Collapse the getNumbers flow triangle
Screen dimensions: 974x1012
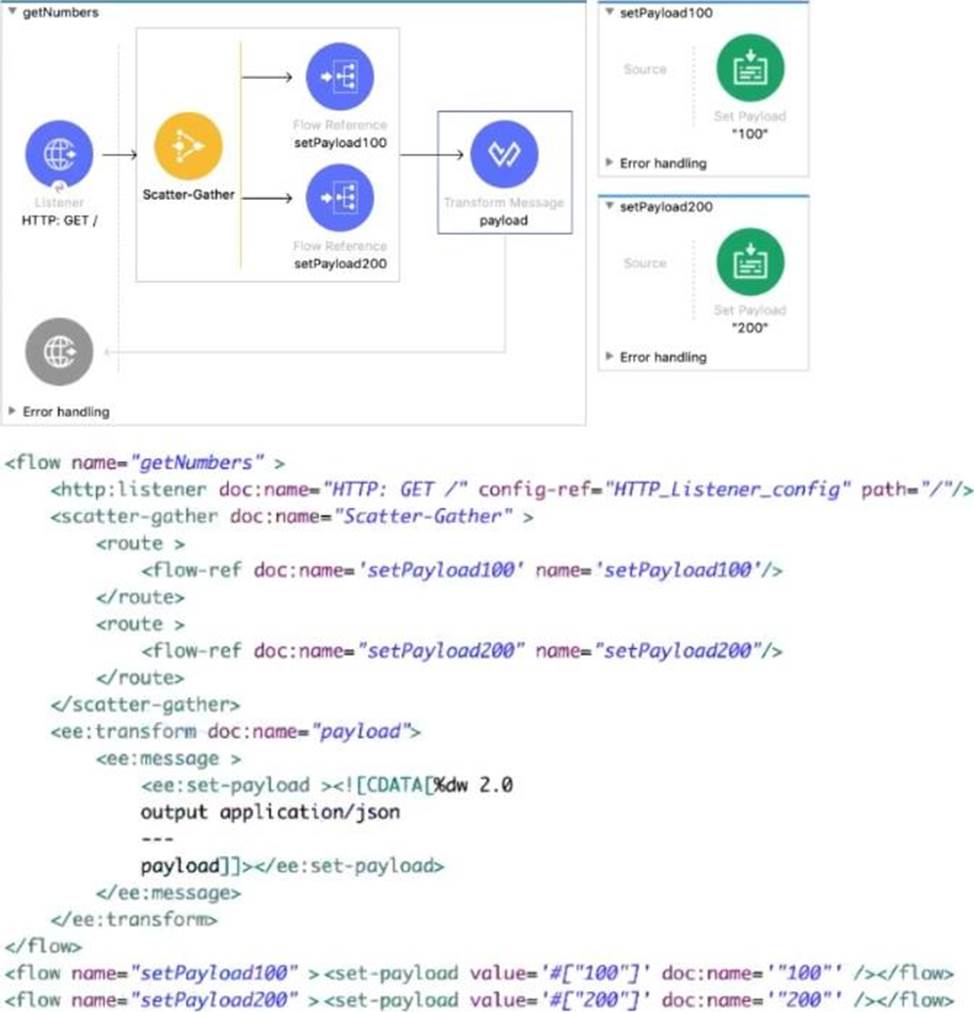[12, 12]
